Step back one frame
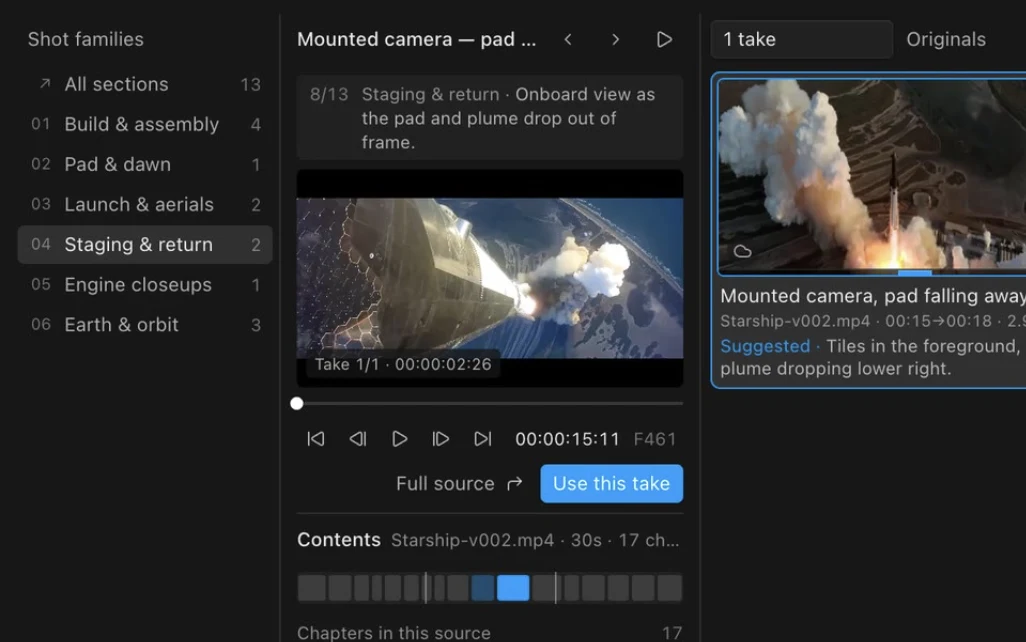This screenshot has height=642, width=1026. pos(358,439)
